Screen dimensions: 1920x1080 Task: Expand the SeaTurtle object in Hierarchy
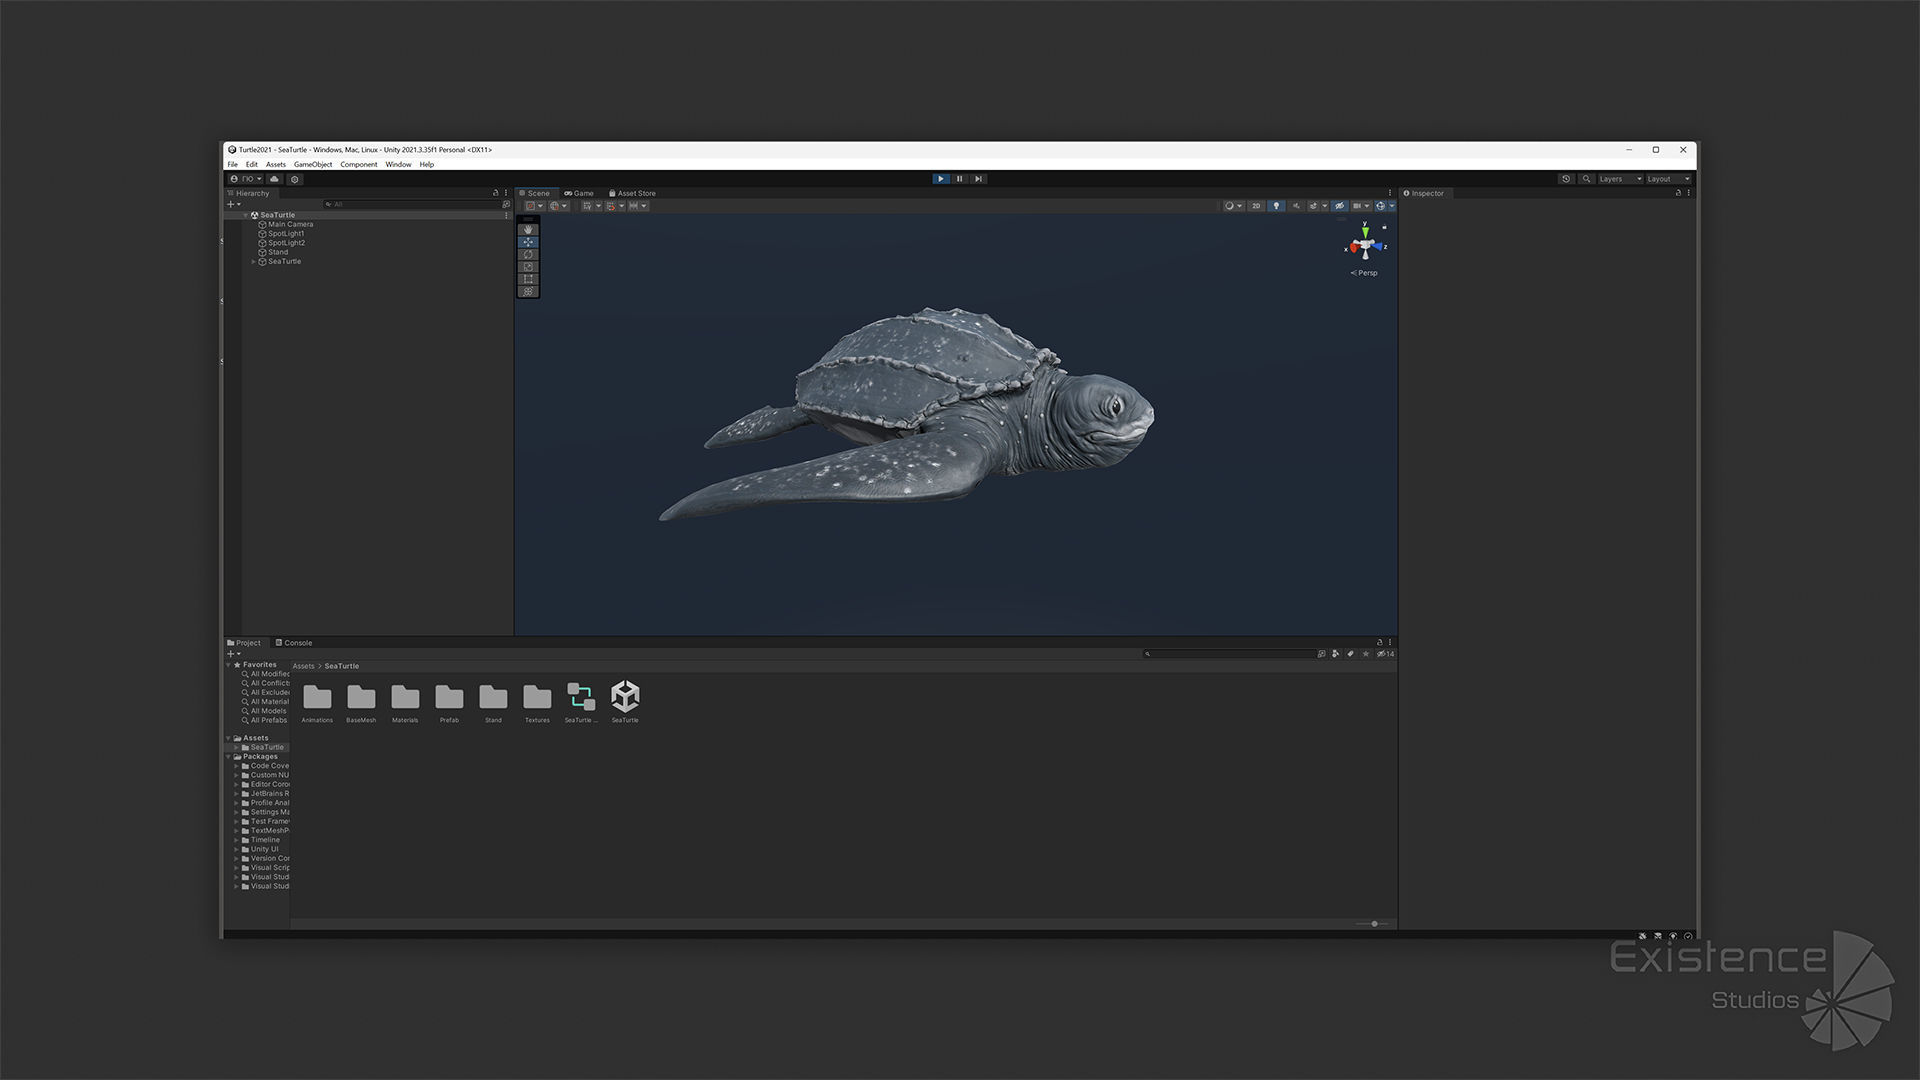point(253,262)
